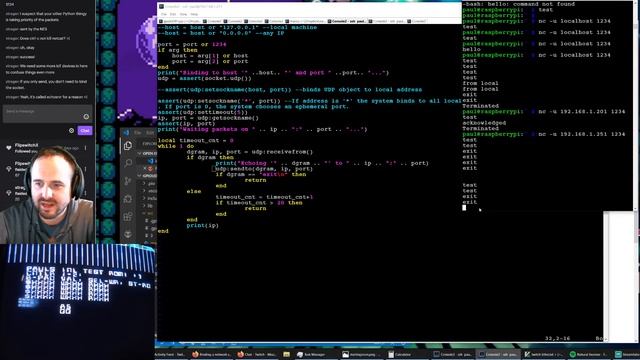Screen dimensions: 640x360
Task: Open the chat settings gear icon
Action: [71, 131]
